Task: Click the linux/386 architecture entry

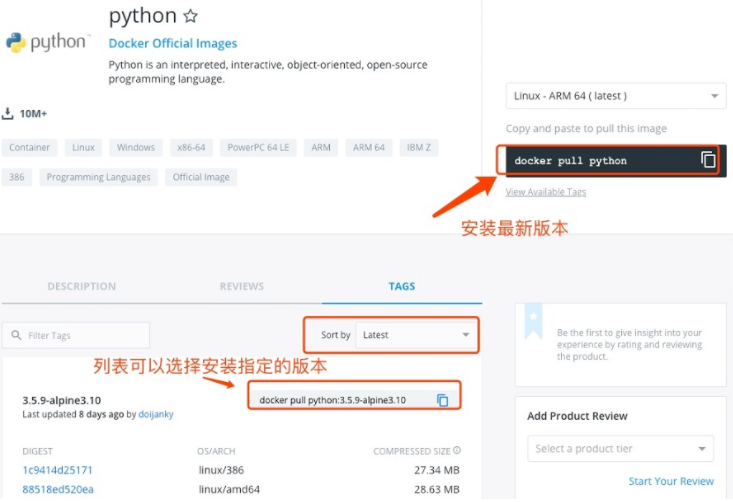Action: tap(221, 470)
